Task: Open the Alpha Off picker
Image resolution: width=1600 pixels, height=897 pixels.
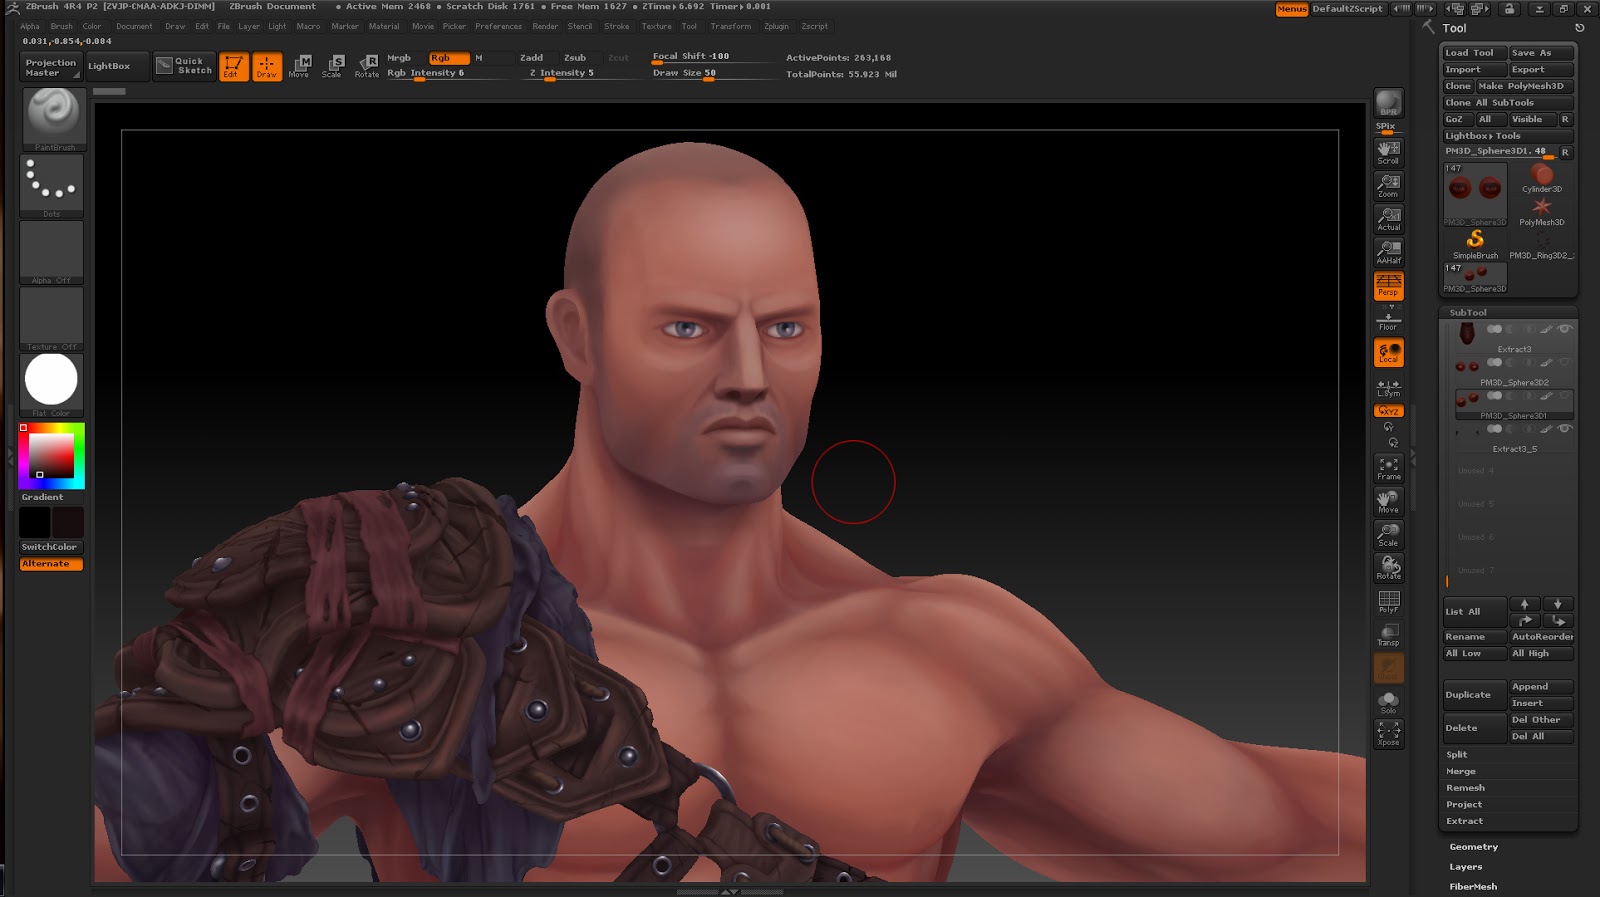Action: [52, 252]
